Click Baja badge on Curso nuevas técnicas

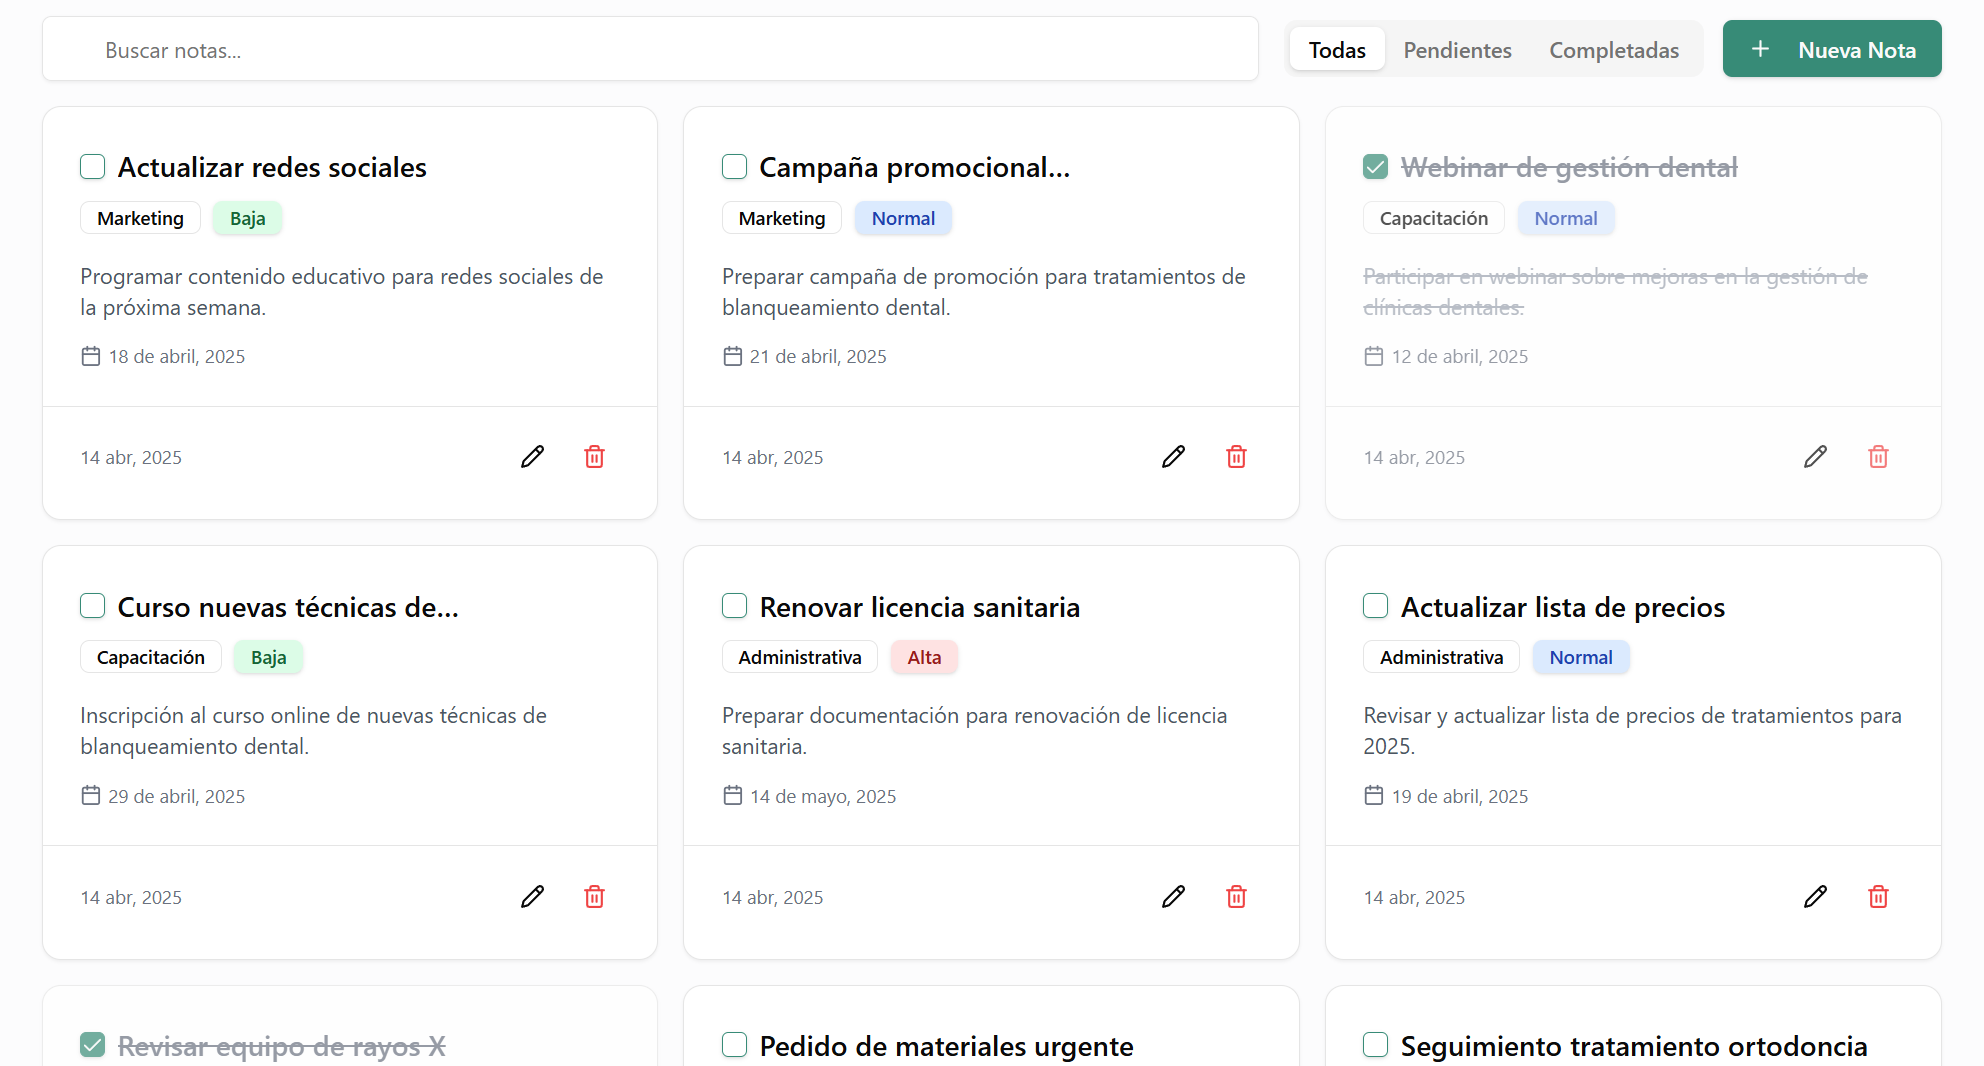click(269, 657)
